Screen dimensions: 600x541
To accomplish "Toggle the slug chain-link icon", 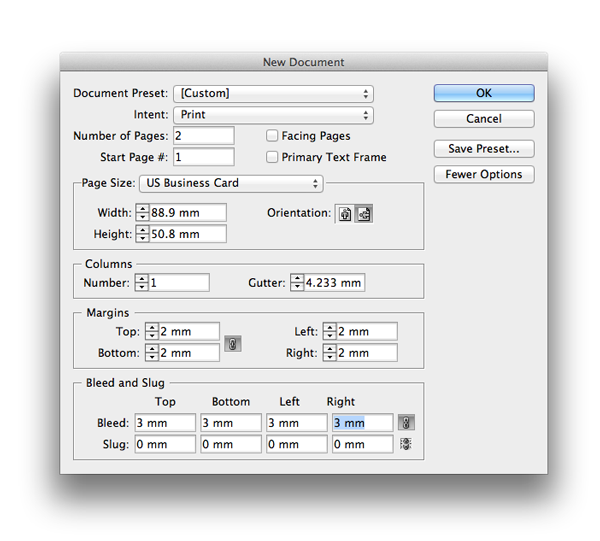I will pos(406,444).
